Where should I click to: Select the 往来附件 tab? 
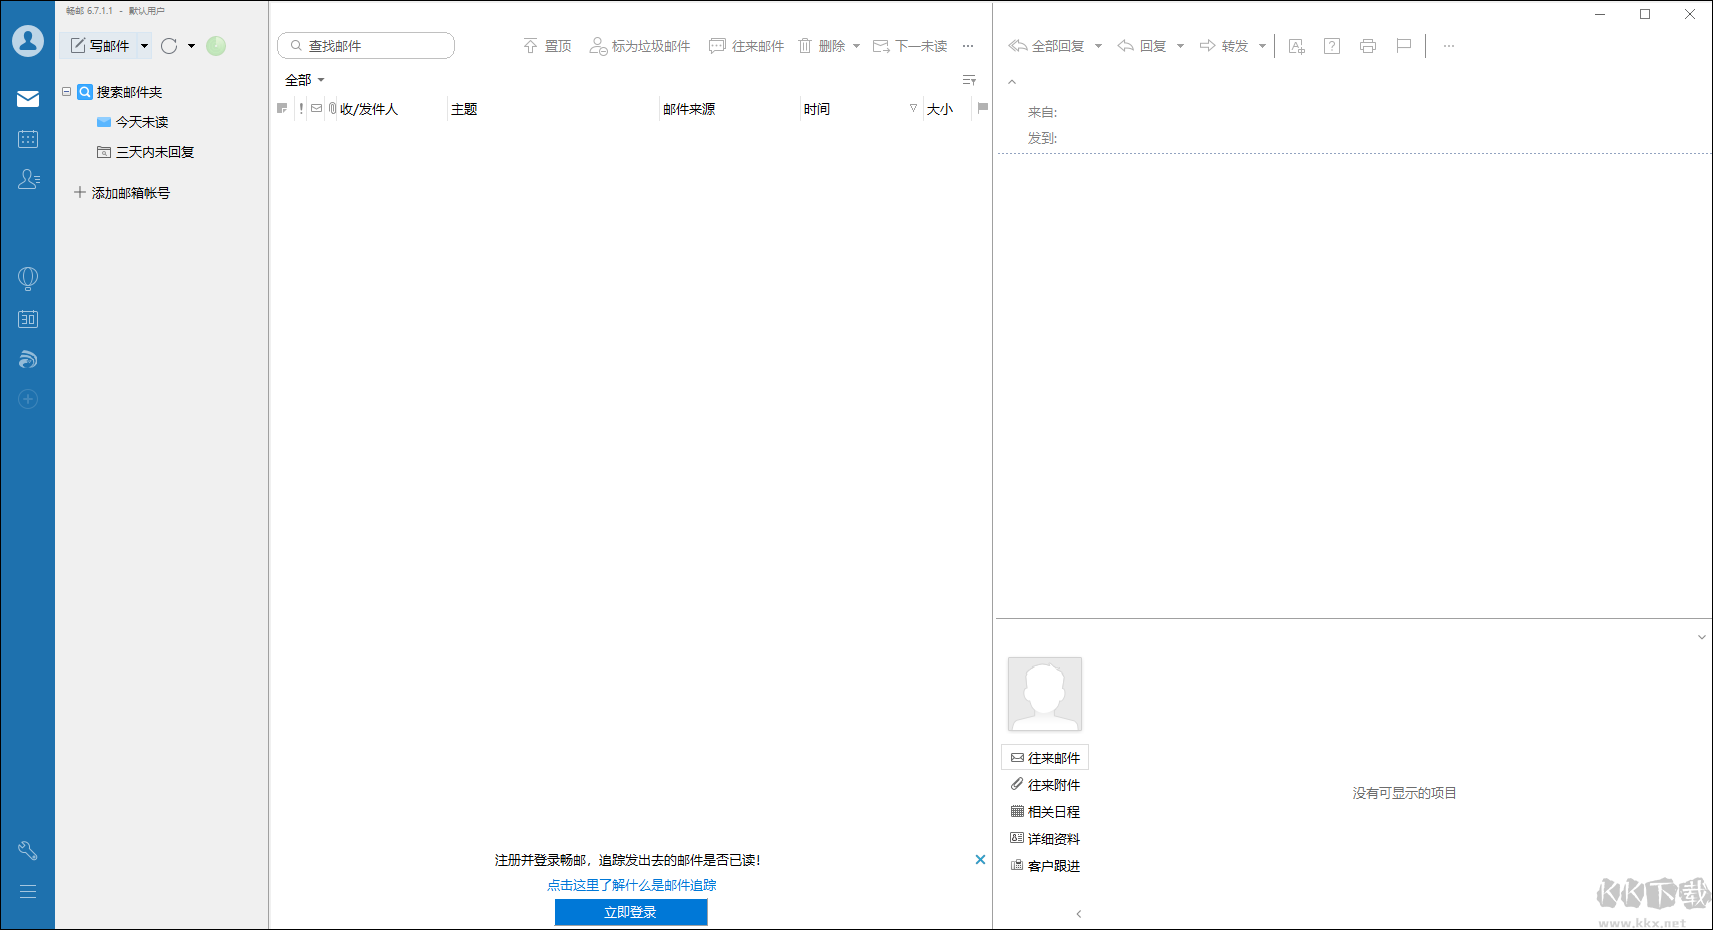click(x=1045, y=785)
